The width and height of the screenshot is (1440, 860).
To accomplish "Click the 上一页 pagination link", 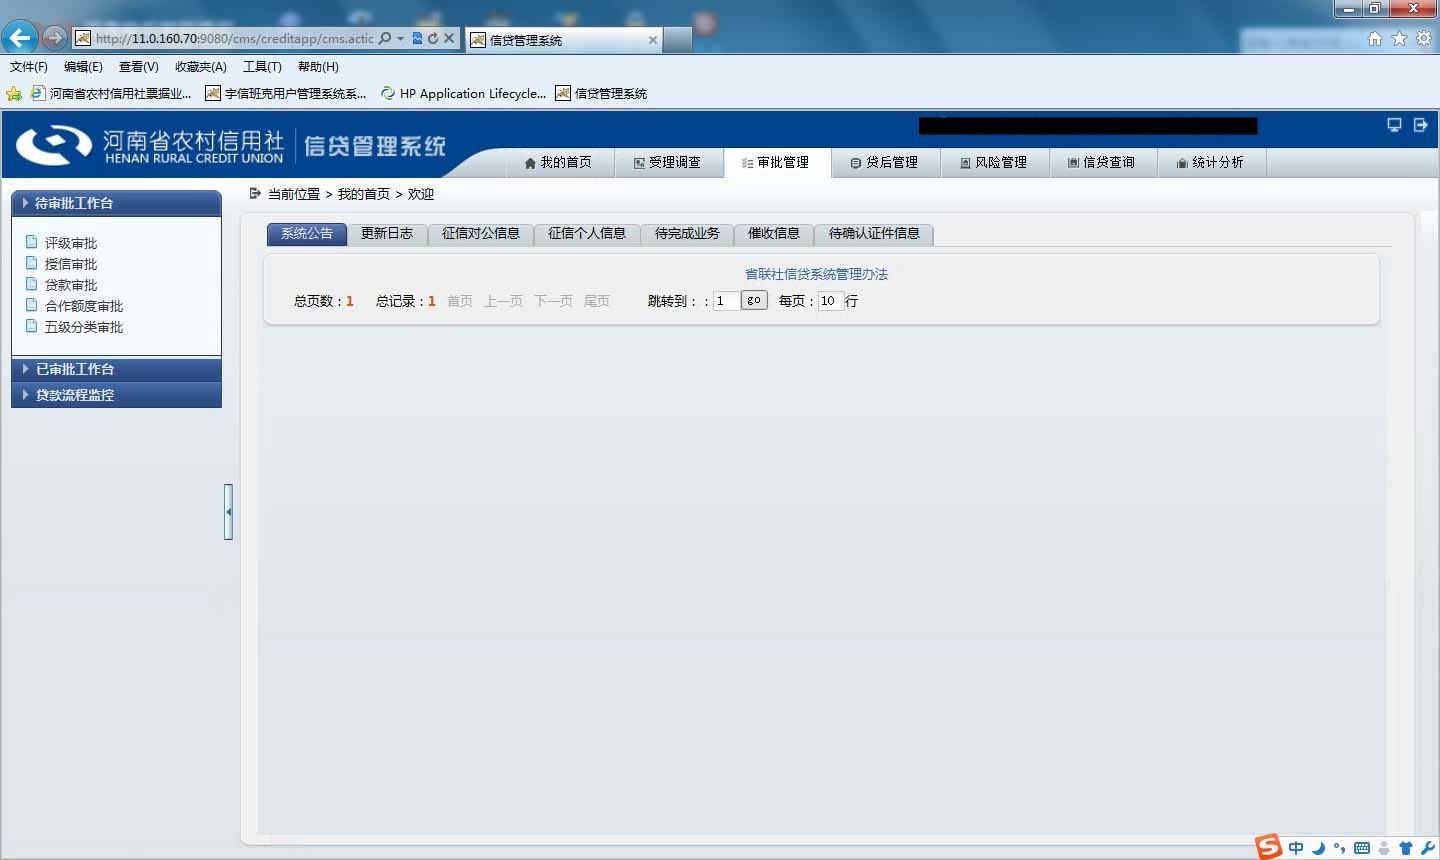I will 503,301.
